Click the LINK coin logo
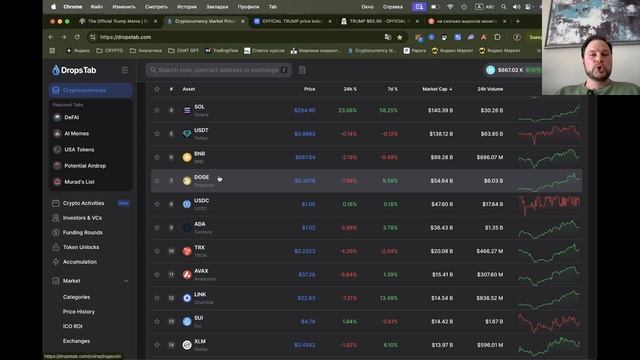 tap(187, 298)
